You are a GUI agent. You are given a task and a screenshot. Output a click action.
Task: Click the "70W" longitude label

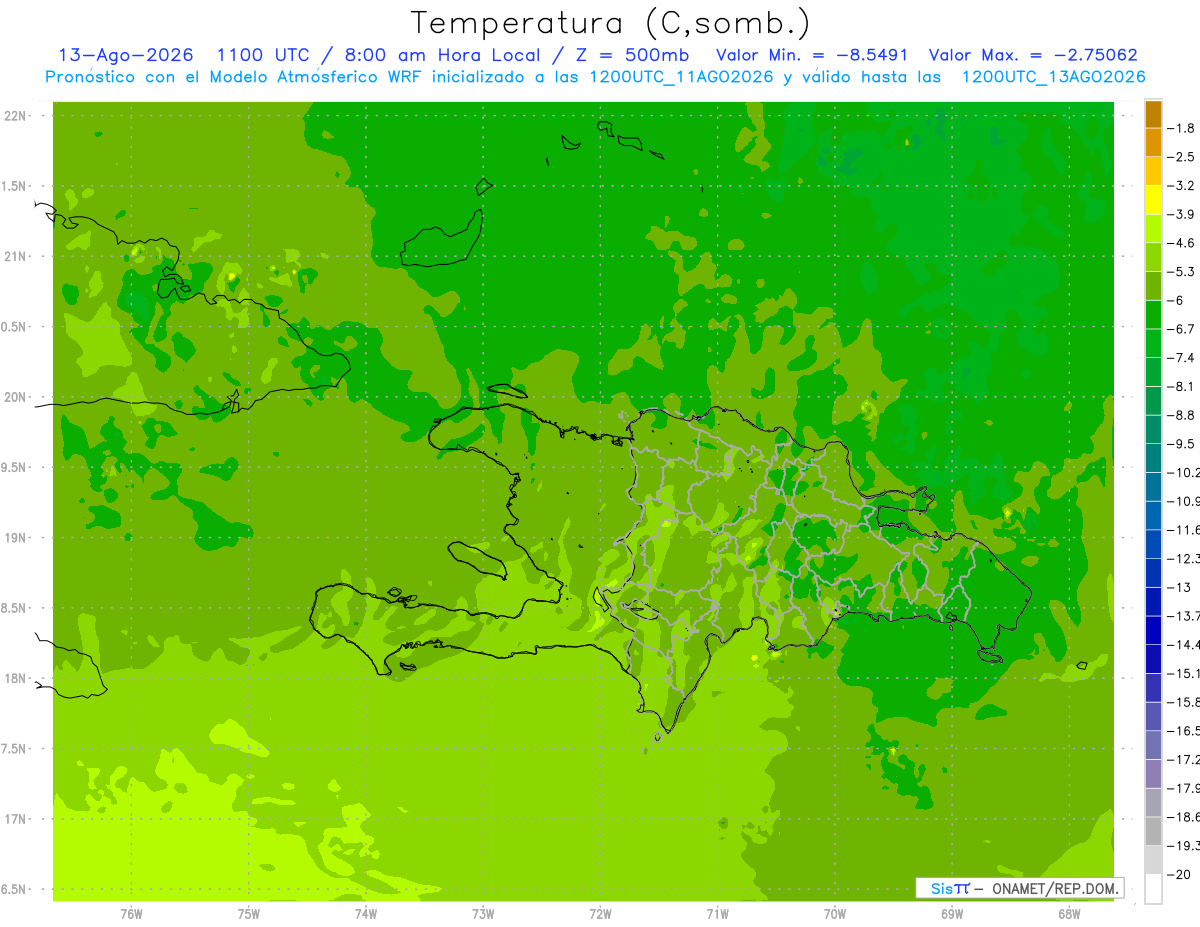[x=835, y=913]
